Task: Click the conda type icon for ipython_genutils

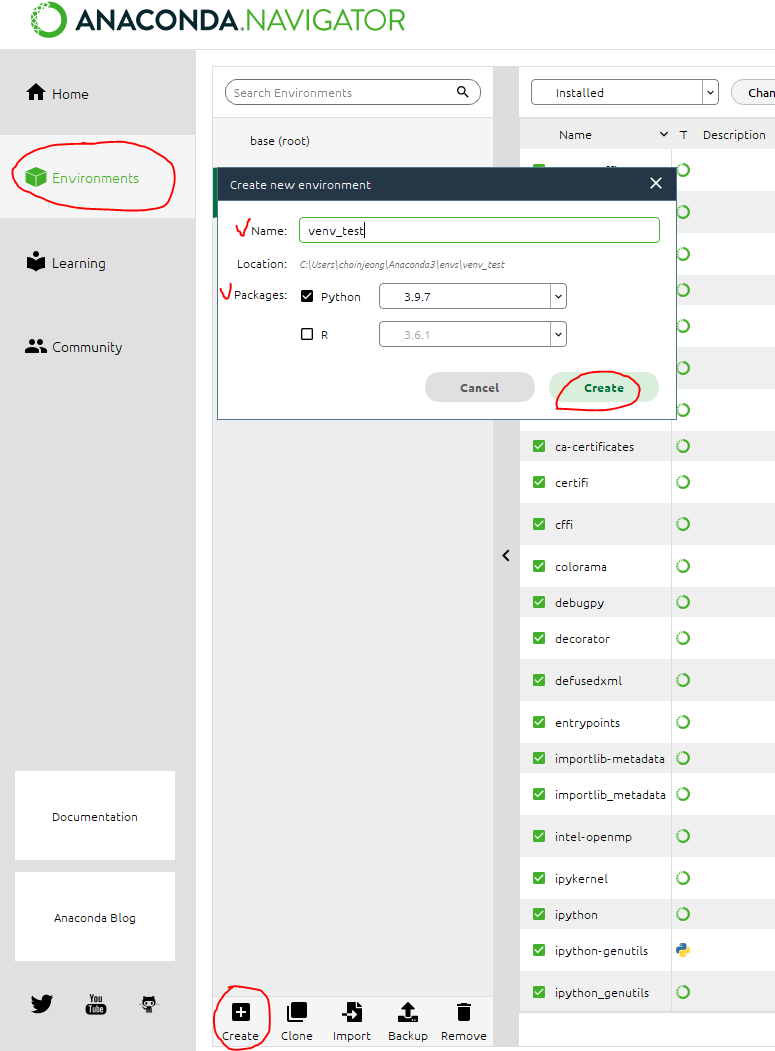Action: (x=683, y=992)
